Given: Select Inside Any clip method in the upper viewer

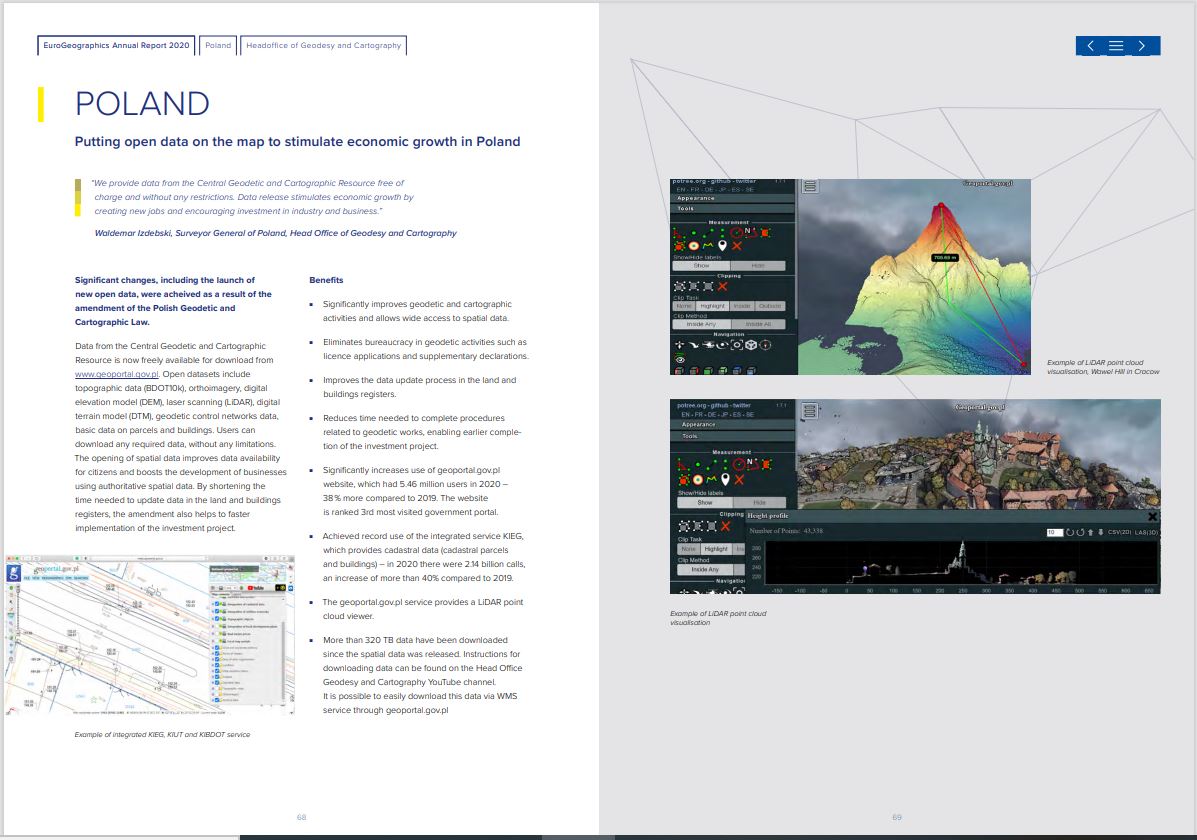Looking at the screenshot, I should [701, 324].
